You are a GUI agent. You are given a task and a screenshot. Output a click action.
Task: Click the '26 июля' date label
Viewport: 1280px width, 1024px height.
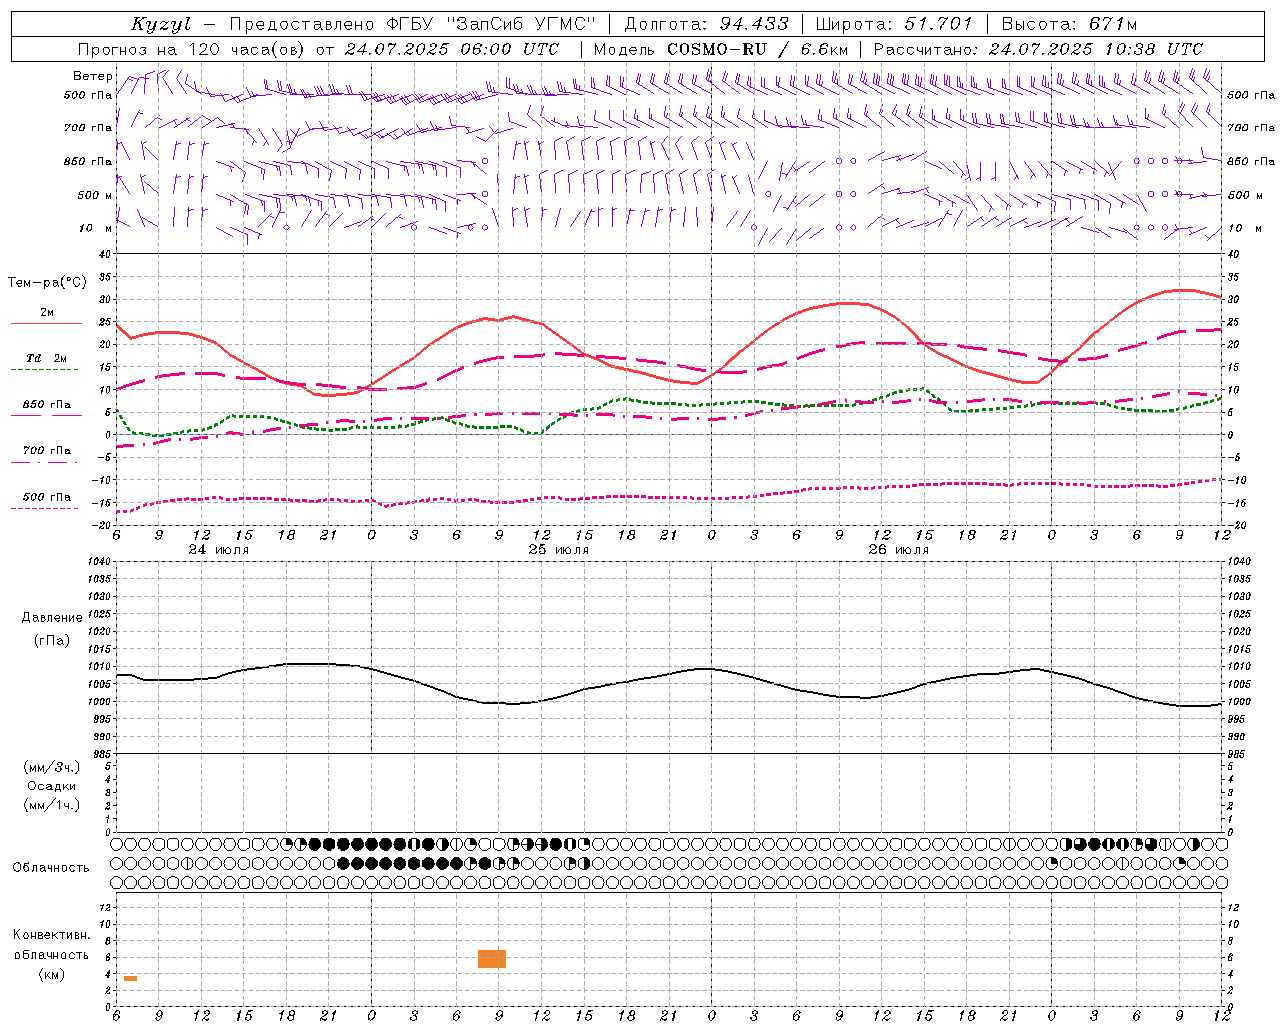coord(898,550)
